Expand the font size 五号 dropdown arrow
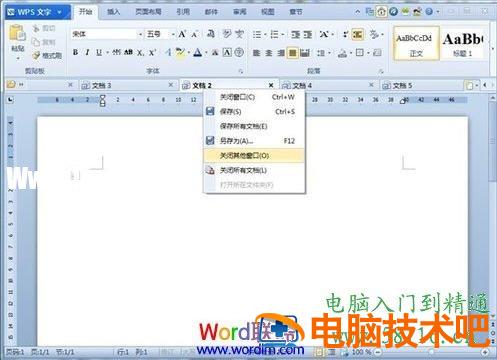Screen dimensions: 497x360 coord(173,34)
